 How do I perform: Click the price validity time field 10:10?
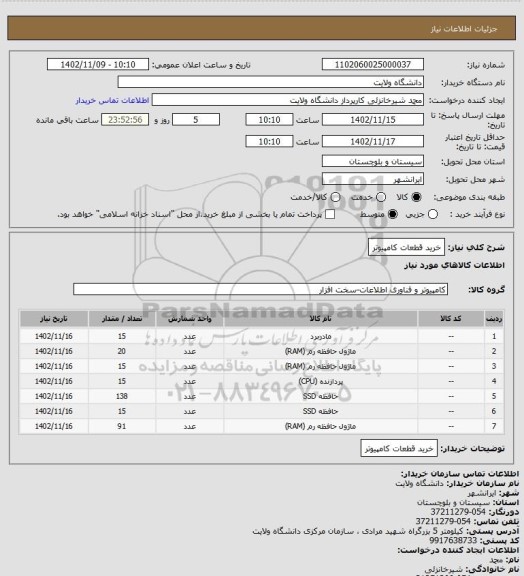click(269, 141)
